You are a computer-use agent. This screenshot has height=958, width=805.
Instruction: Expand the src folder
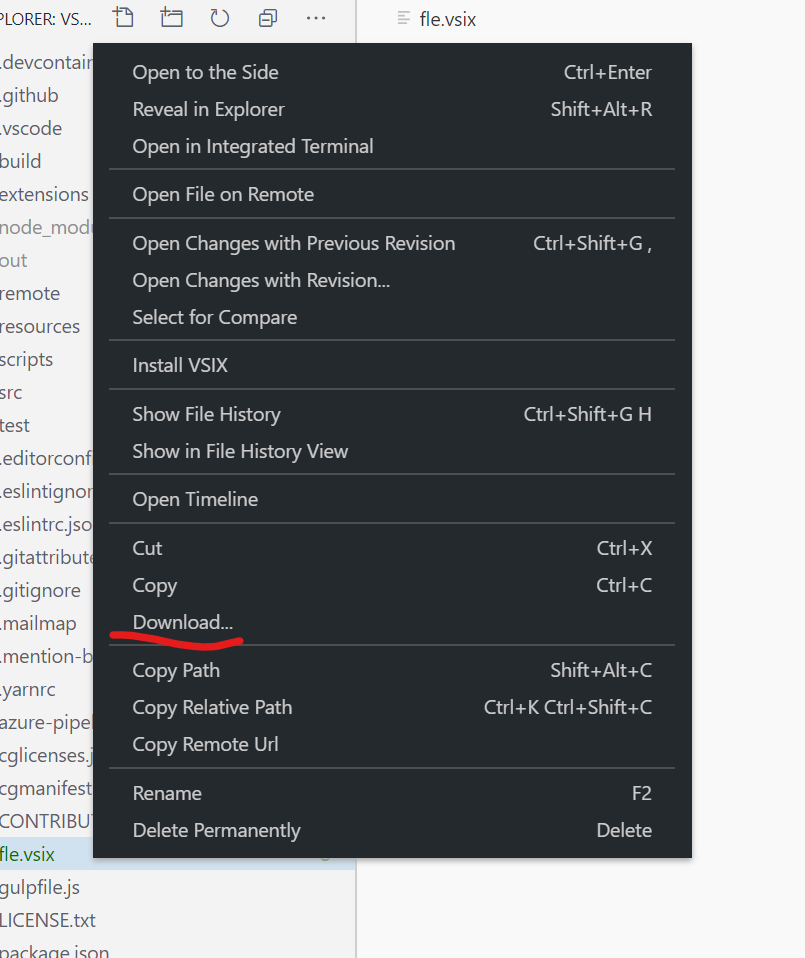pyautogui.click(x=14, y=392)
